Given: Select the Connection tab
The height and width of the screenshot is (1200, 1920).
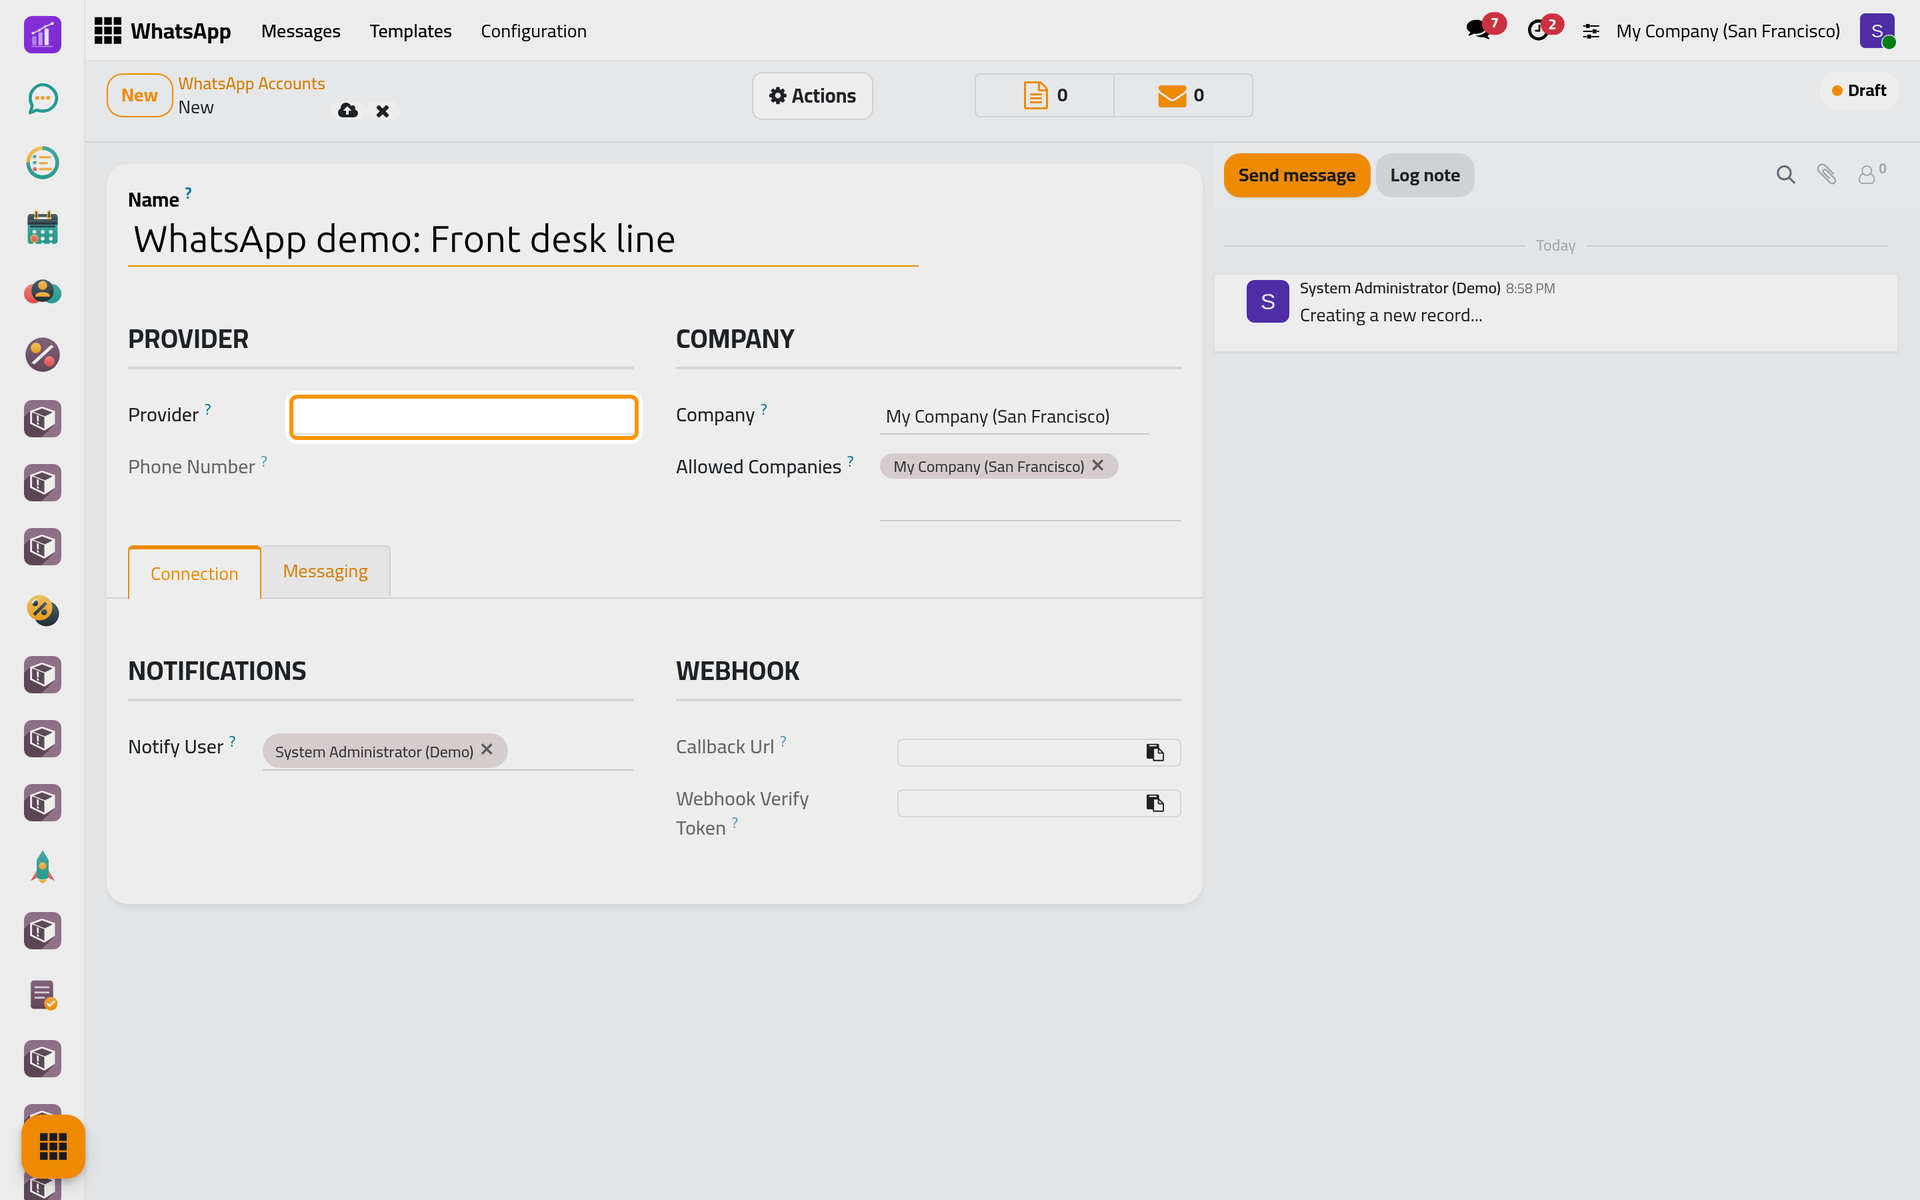Looking at the screenshot, I should pos(194,573).
